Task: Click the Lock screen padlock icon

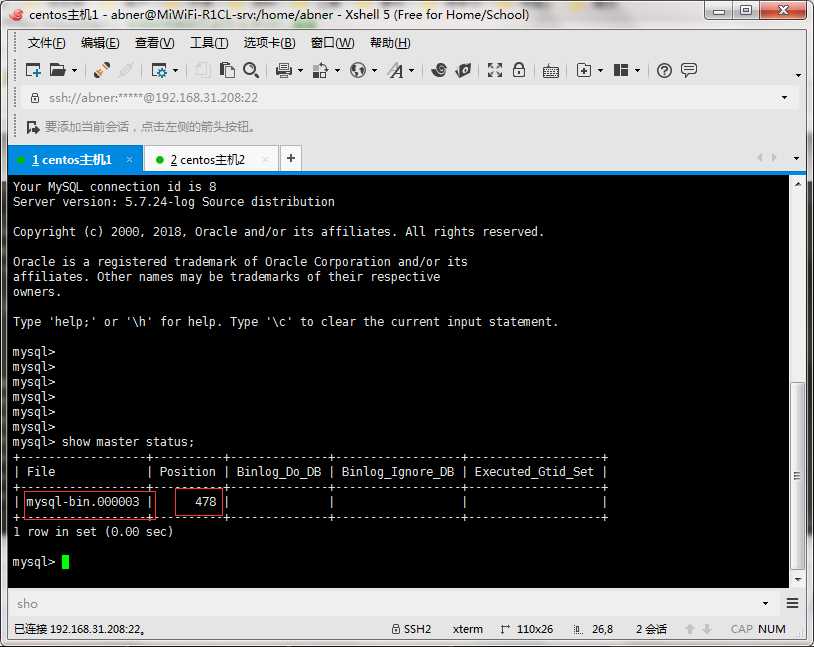Action: 519,70
